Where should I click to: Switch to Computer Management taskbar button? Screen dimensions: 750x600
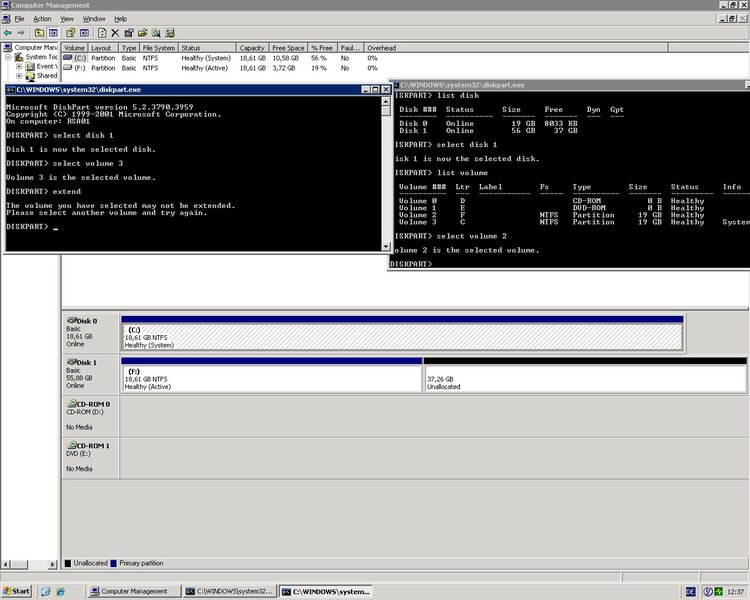point(134,591)
